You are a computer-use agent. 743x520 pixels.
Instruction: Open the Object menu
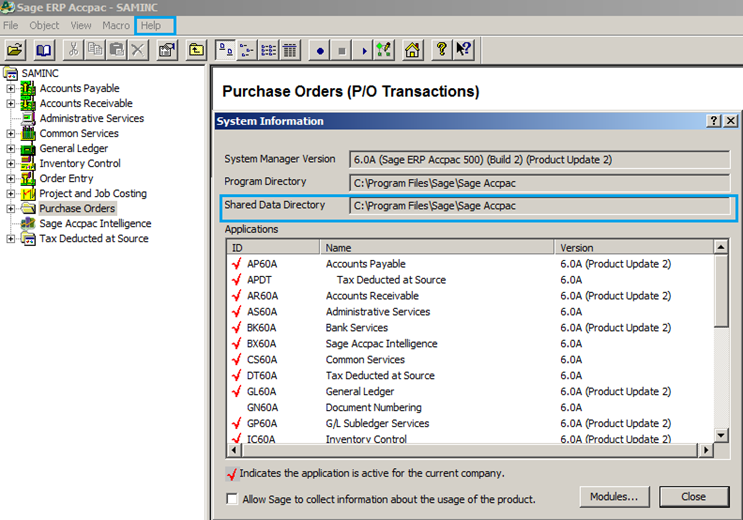pos(44,26)
